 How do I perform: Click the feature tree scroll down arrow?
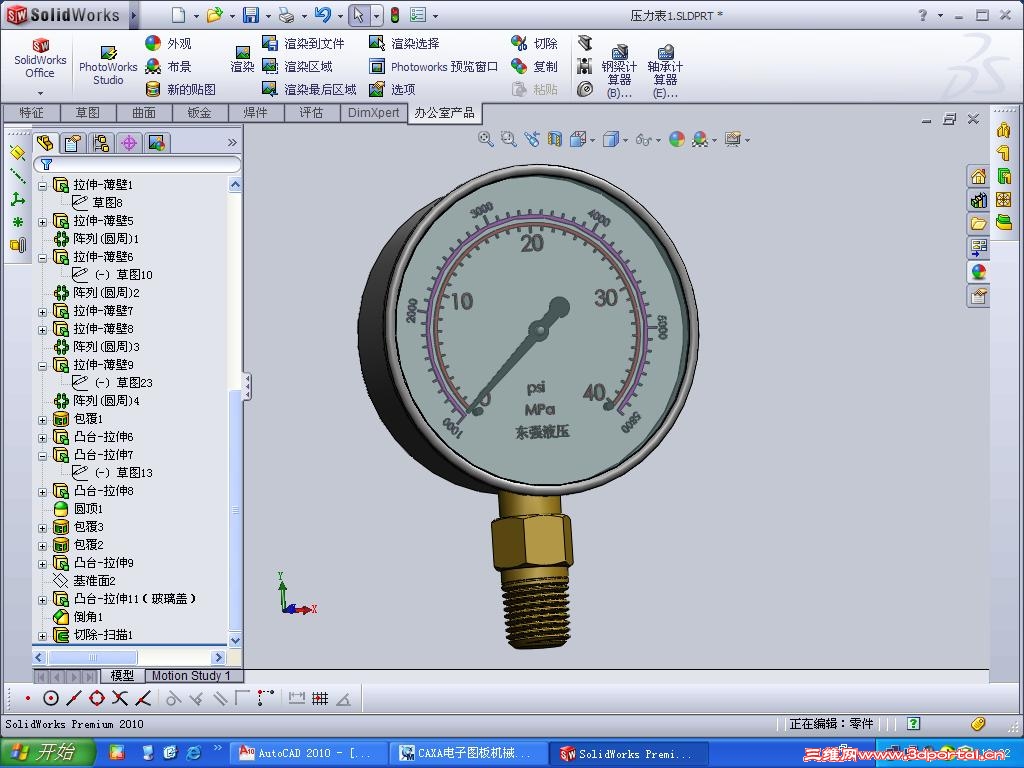[235, 640]
